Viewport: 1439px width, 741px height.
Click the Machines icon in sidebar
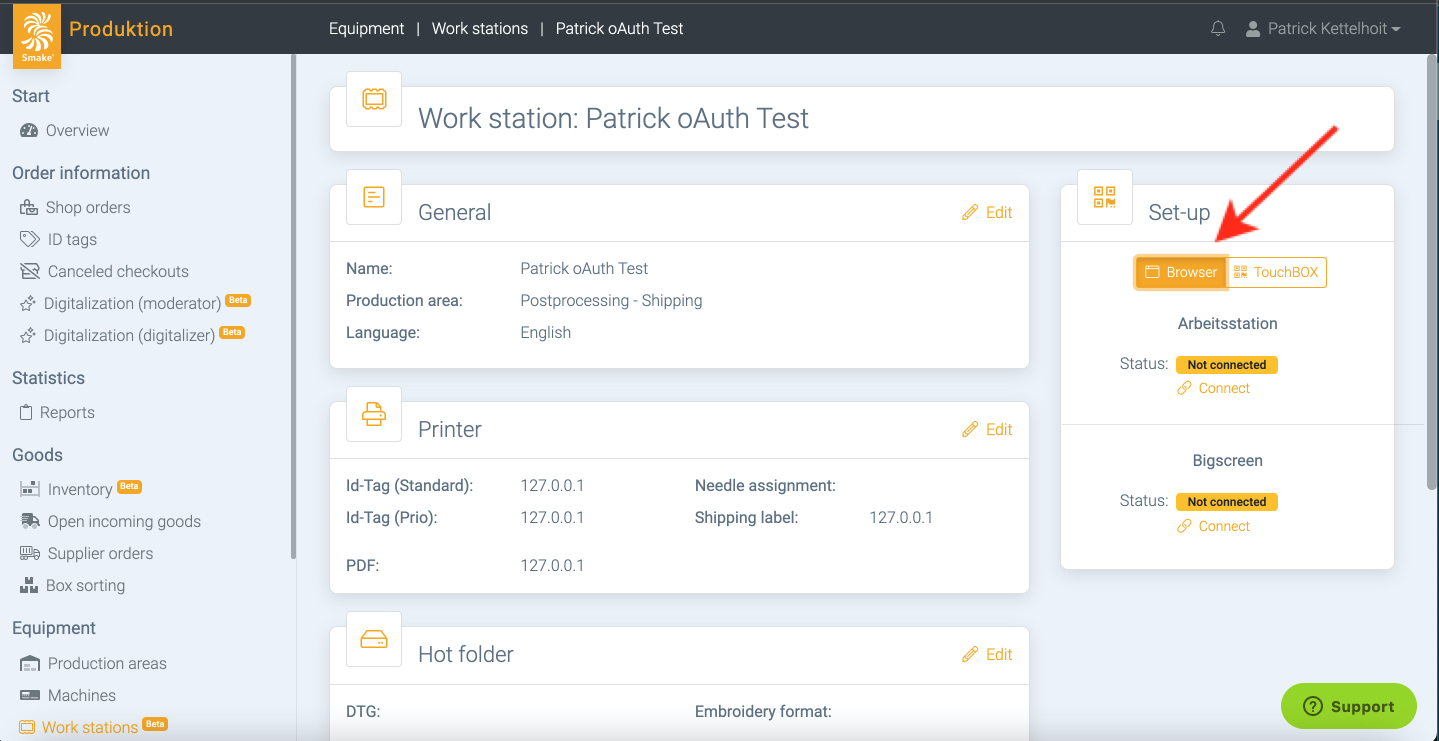click(30, 696)
